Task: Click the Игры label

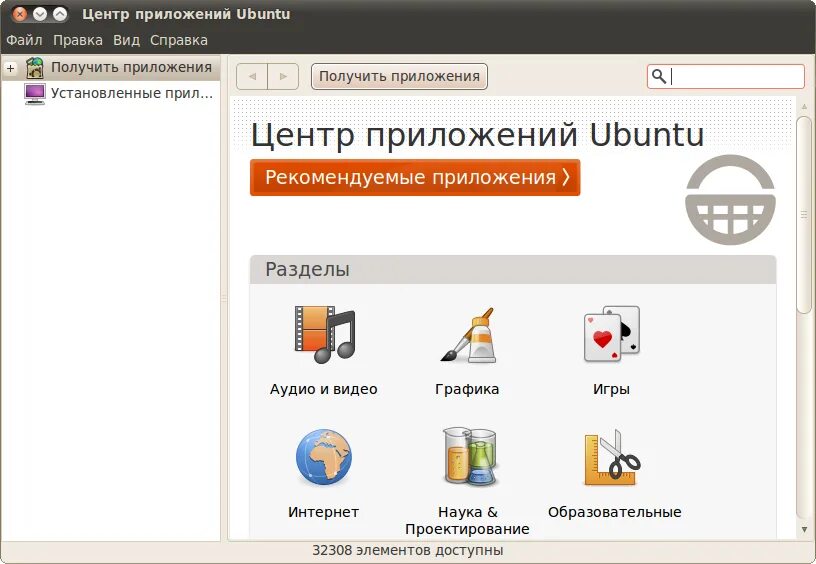Action: 611,389
